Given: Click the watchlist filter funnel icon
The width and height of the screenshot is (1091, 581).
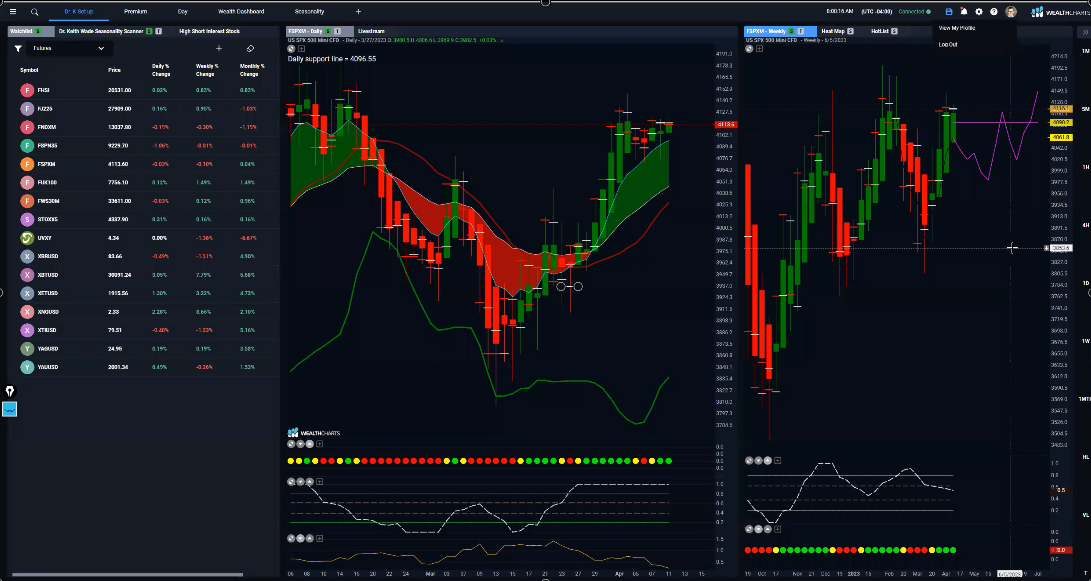Looking at the screenshot, I should point(18,49).
